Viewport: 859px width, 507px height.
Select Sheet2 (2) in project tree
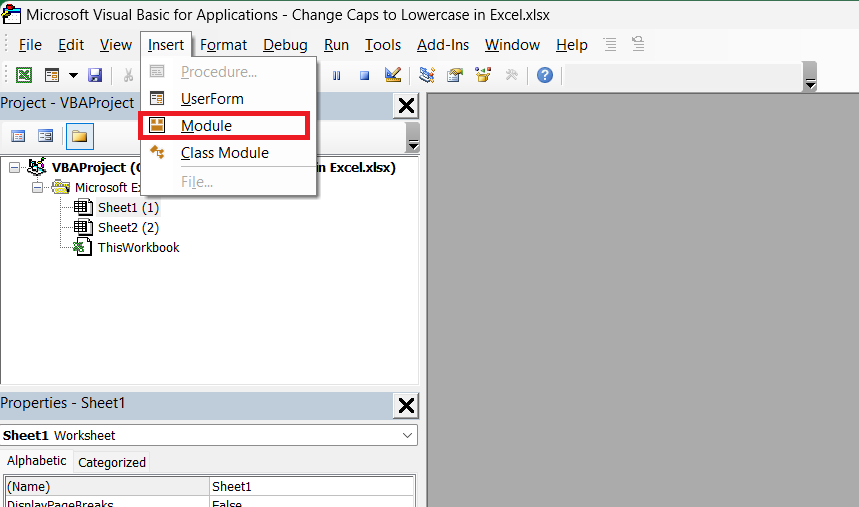pyautogui.click(x=128, y=227)
